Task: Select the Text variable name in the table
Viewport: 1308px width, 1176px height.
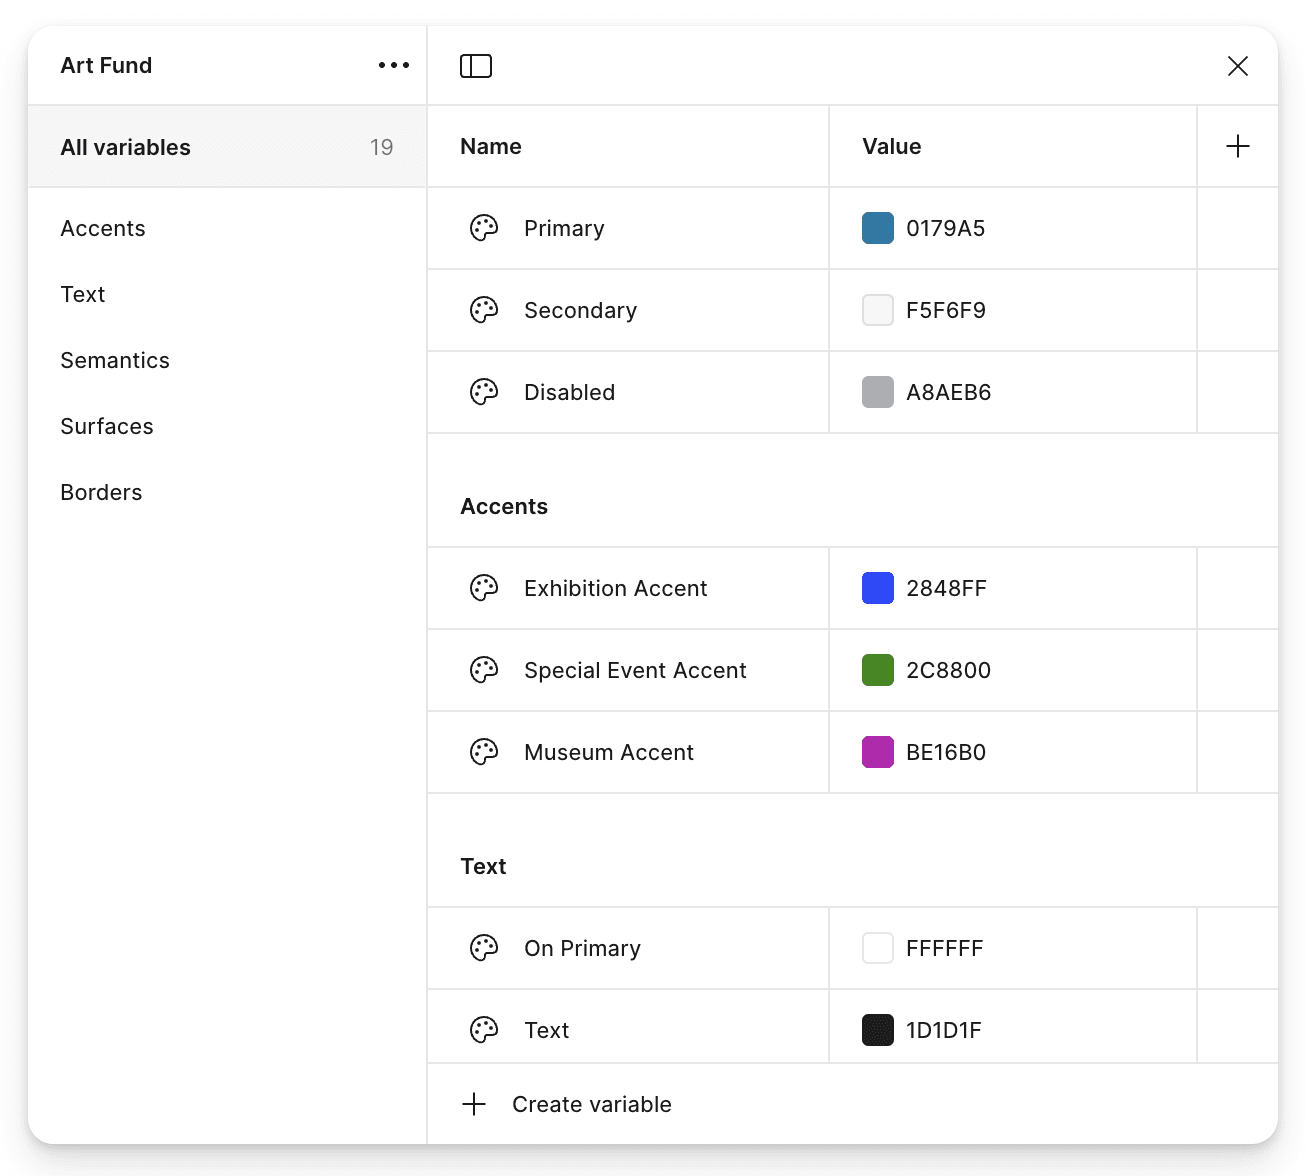Action: coord(546,1030)
